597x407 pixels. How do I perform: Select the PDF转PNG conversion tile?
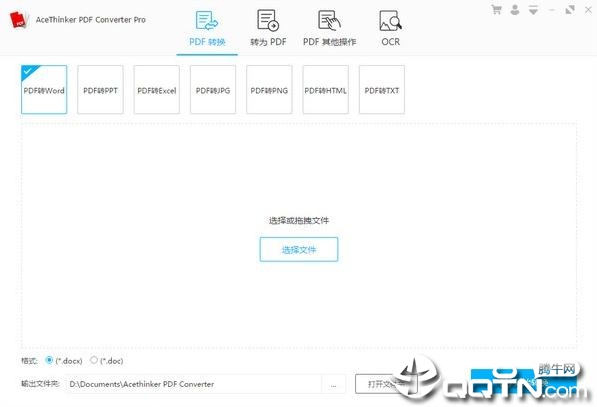[x=270, y=90]
